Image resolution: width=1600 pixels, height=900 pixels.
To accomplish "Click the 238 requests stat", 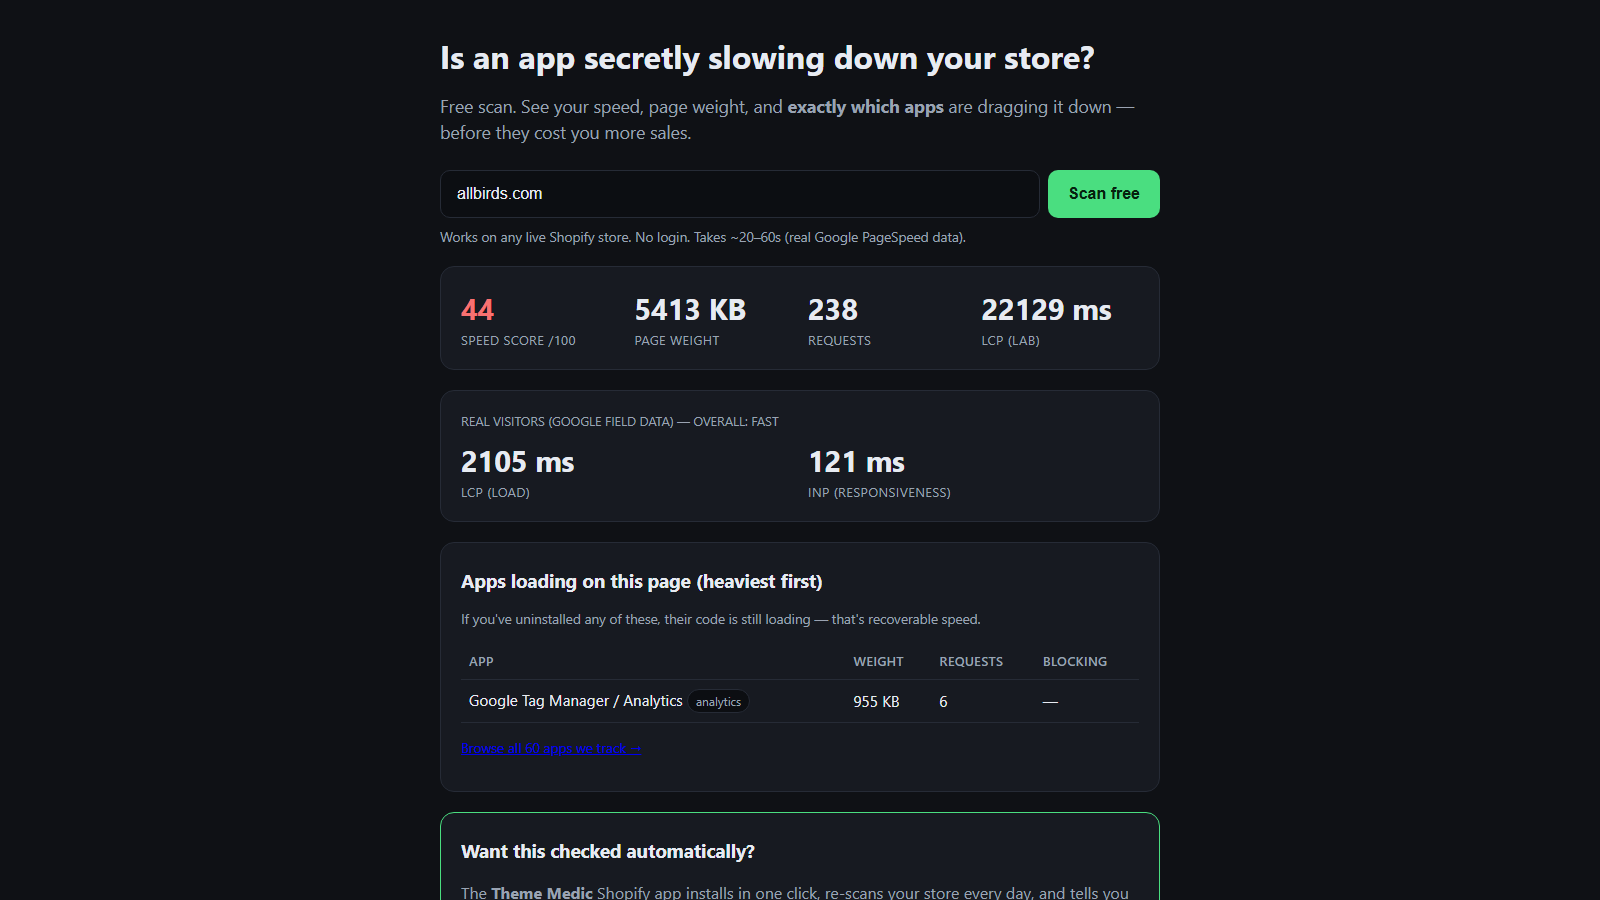I will (833, 310).
